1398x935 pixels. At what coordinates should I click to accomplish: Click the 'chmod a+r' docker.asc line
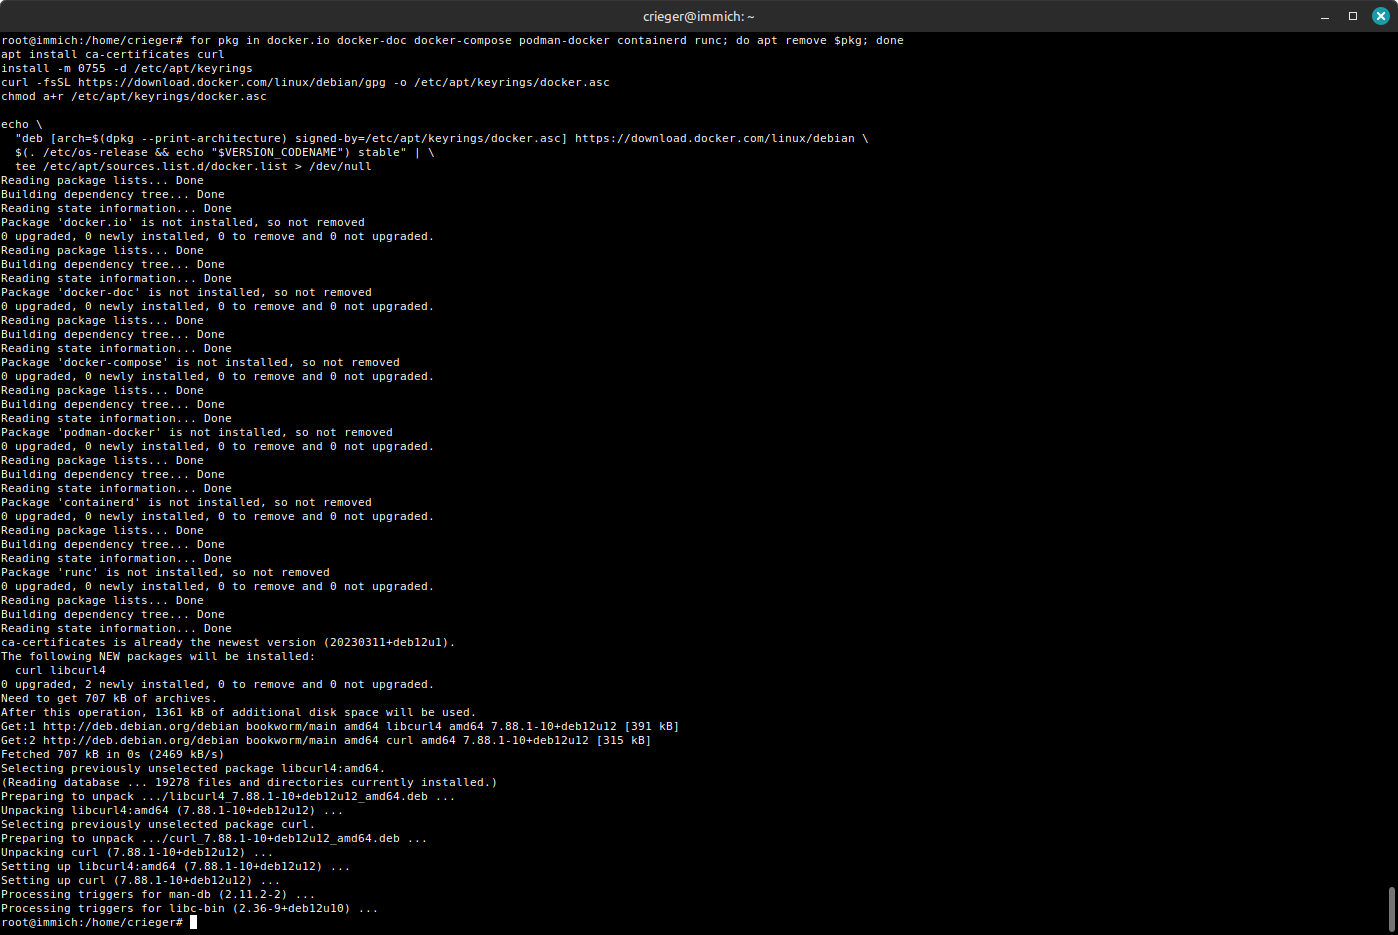click(x=134, y=96)
